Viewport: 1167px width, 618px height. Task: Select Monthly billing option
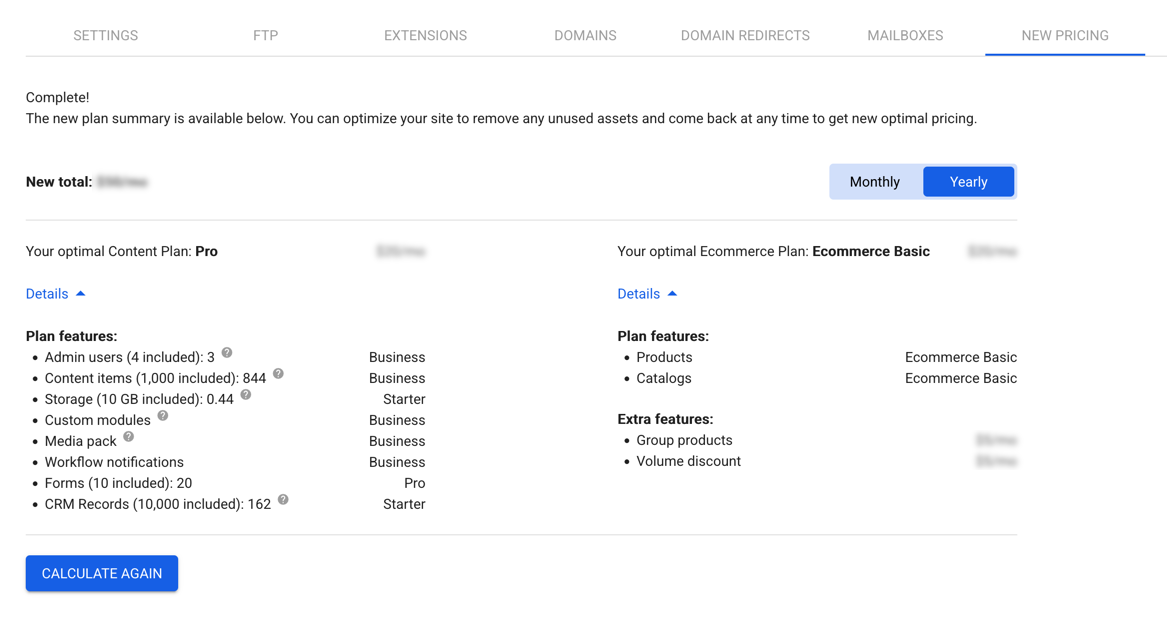point(874,181)
